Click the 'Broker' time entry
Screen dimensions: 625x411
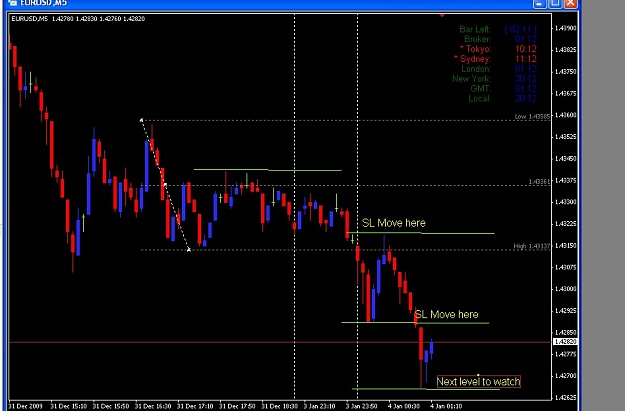click(500, 39)
